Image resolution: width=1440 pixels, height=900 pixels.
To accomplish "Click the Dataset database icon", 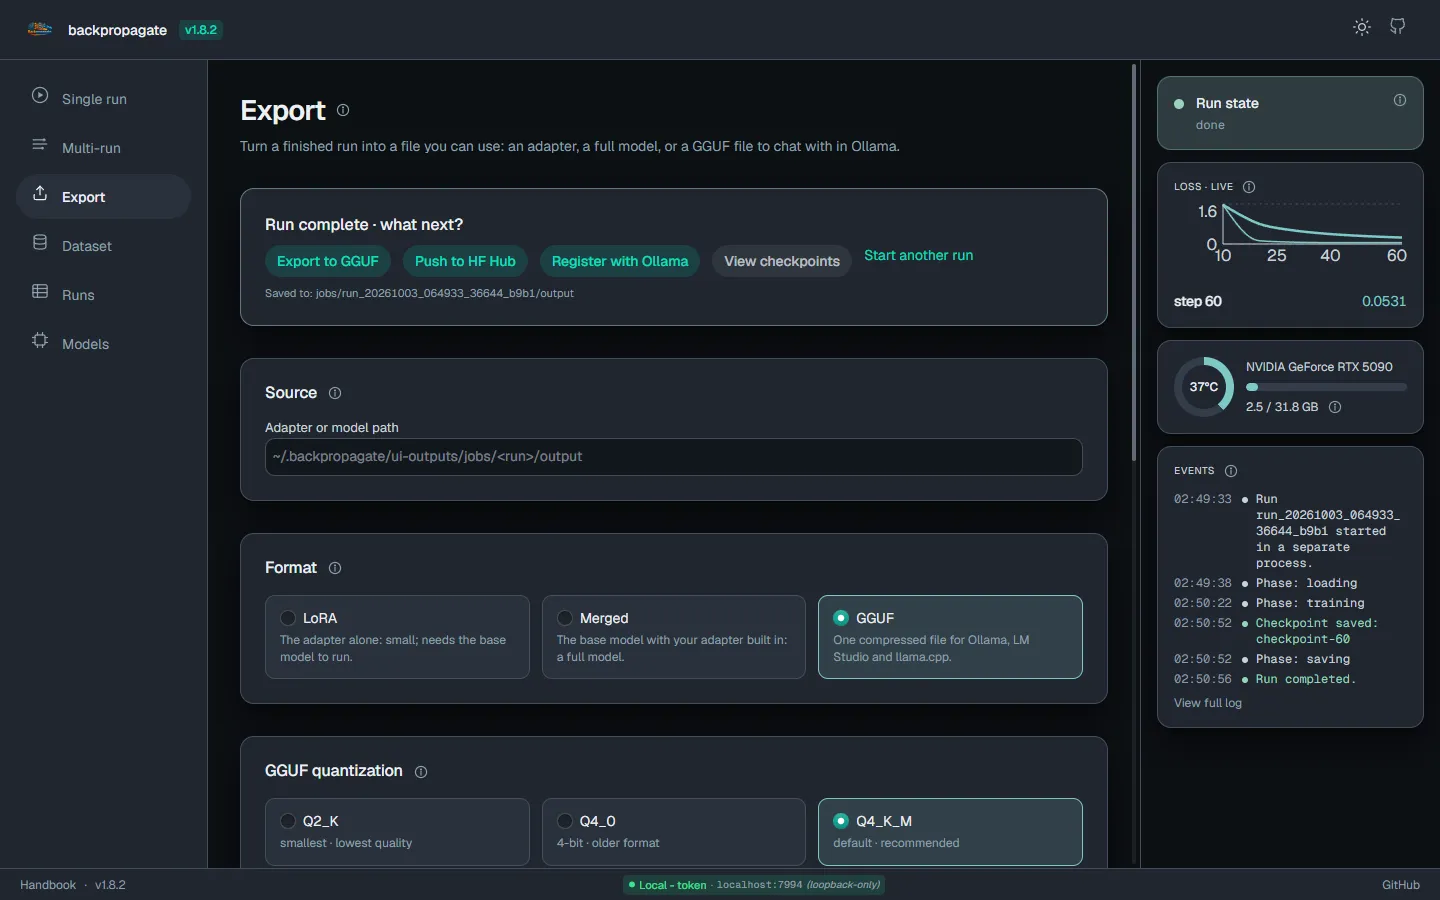I will [40, 243].
